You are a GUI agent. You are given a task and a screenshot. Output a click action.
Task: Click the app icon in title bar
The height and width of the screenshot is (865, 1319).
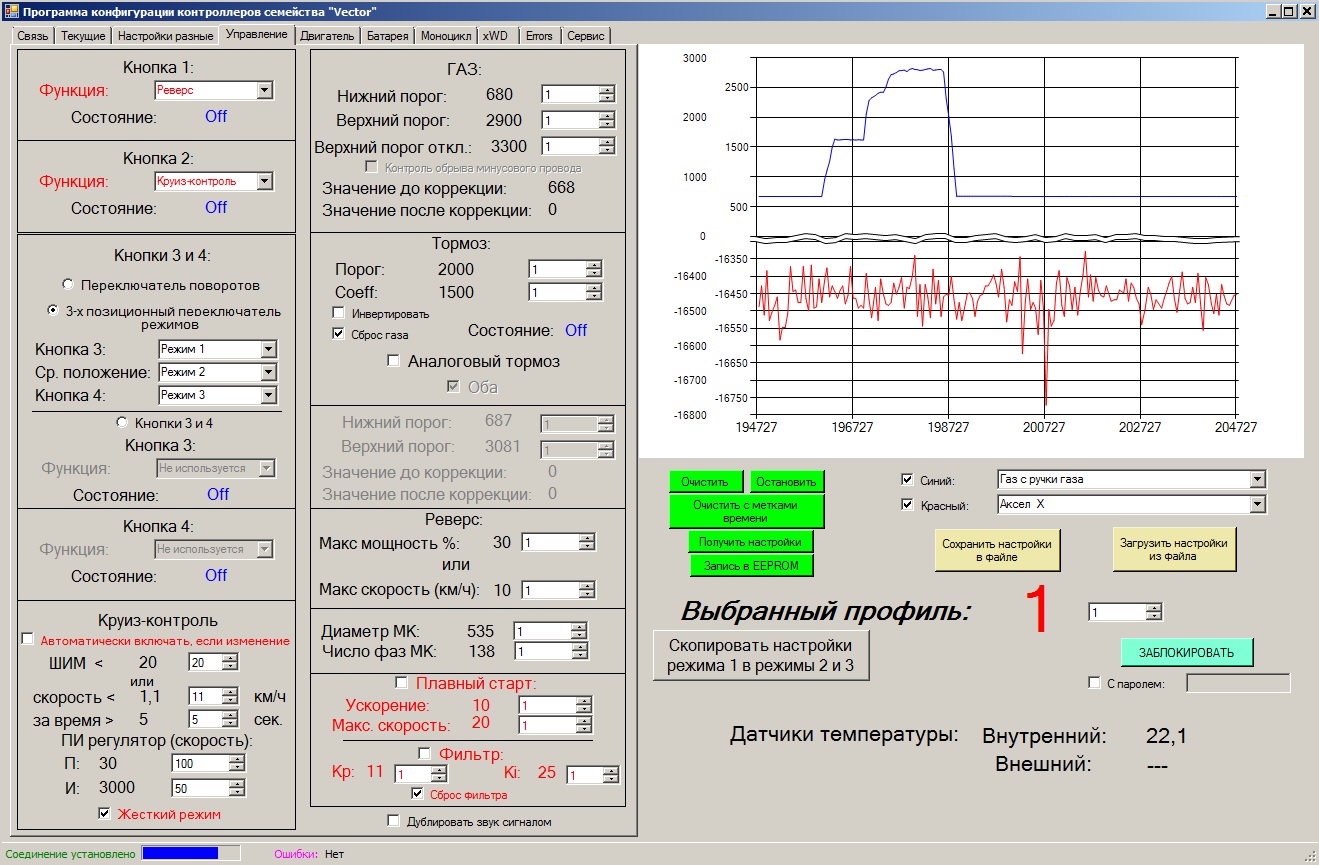coord(11,11)
